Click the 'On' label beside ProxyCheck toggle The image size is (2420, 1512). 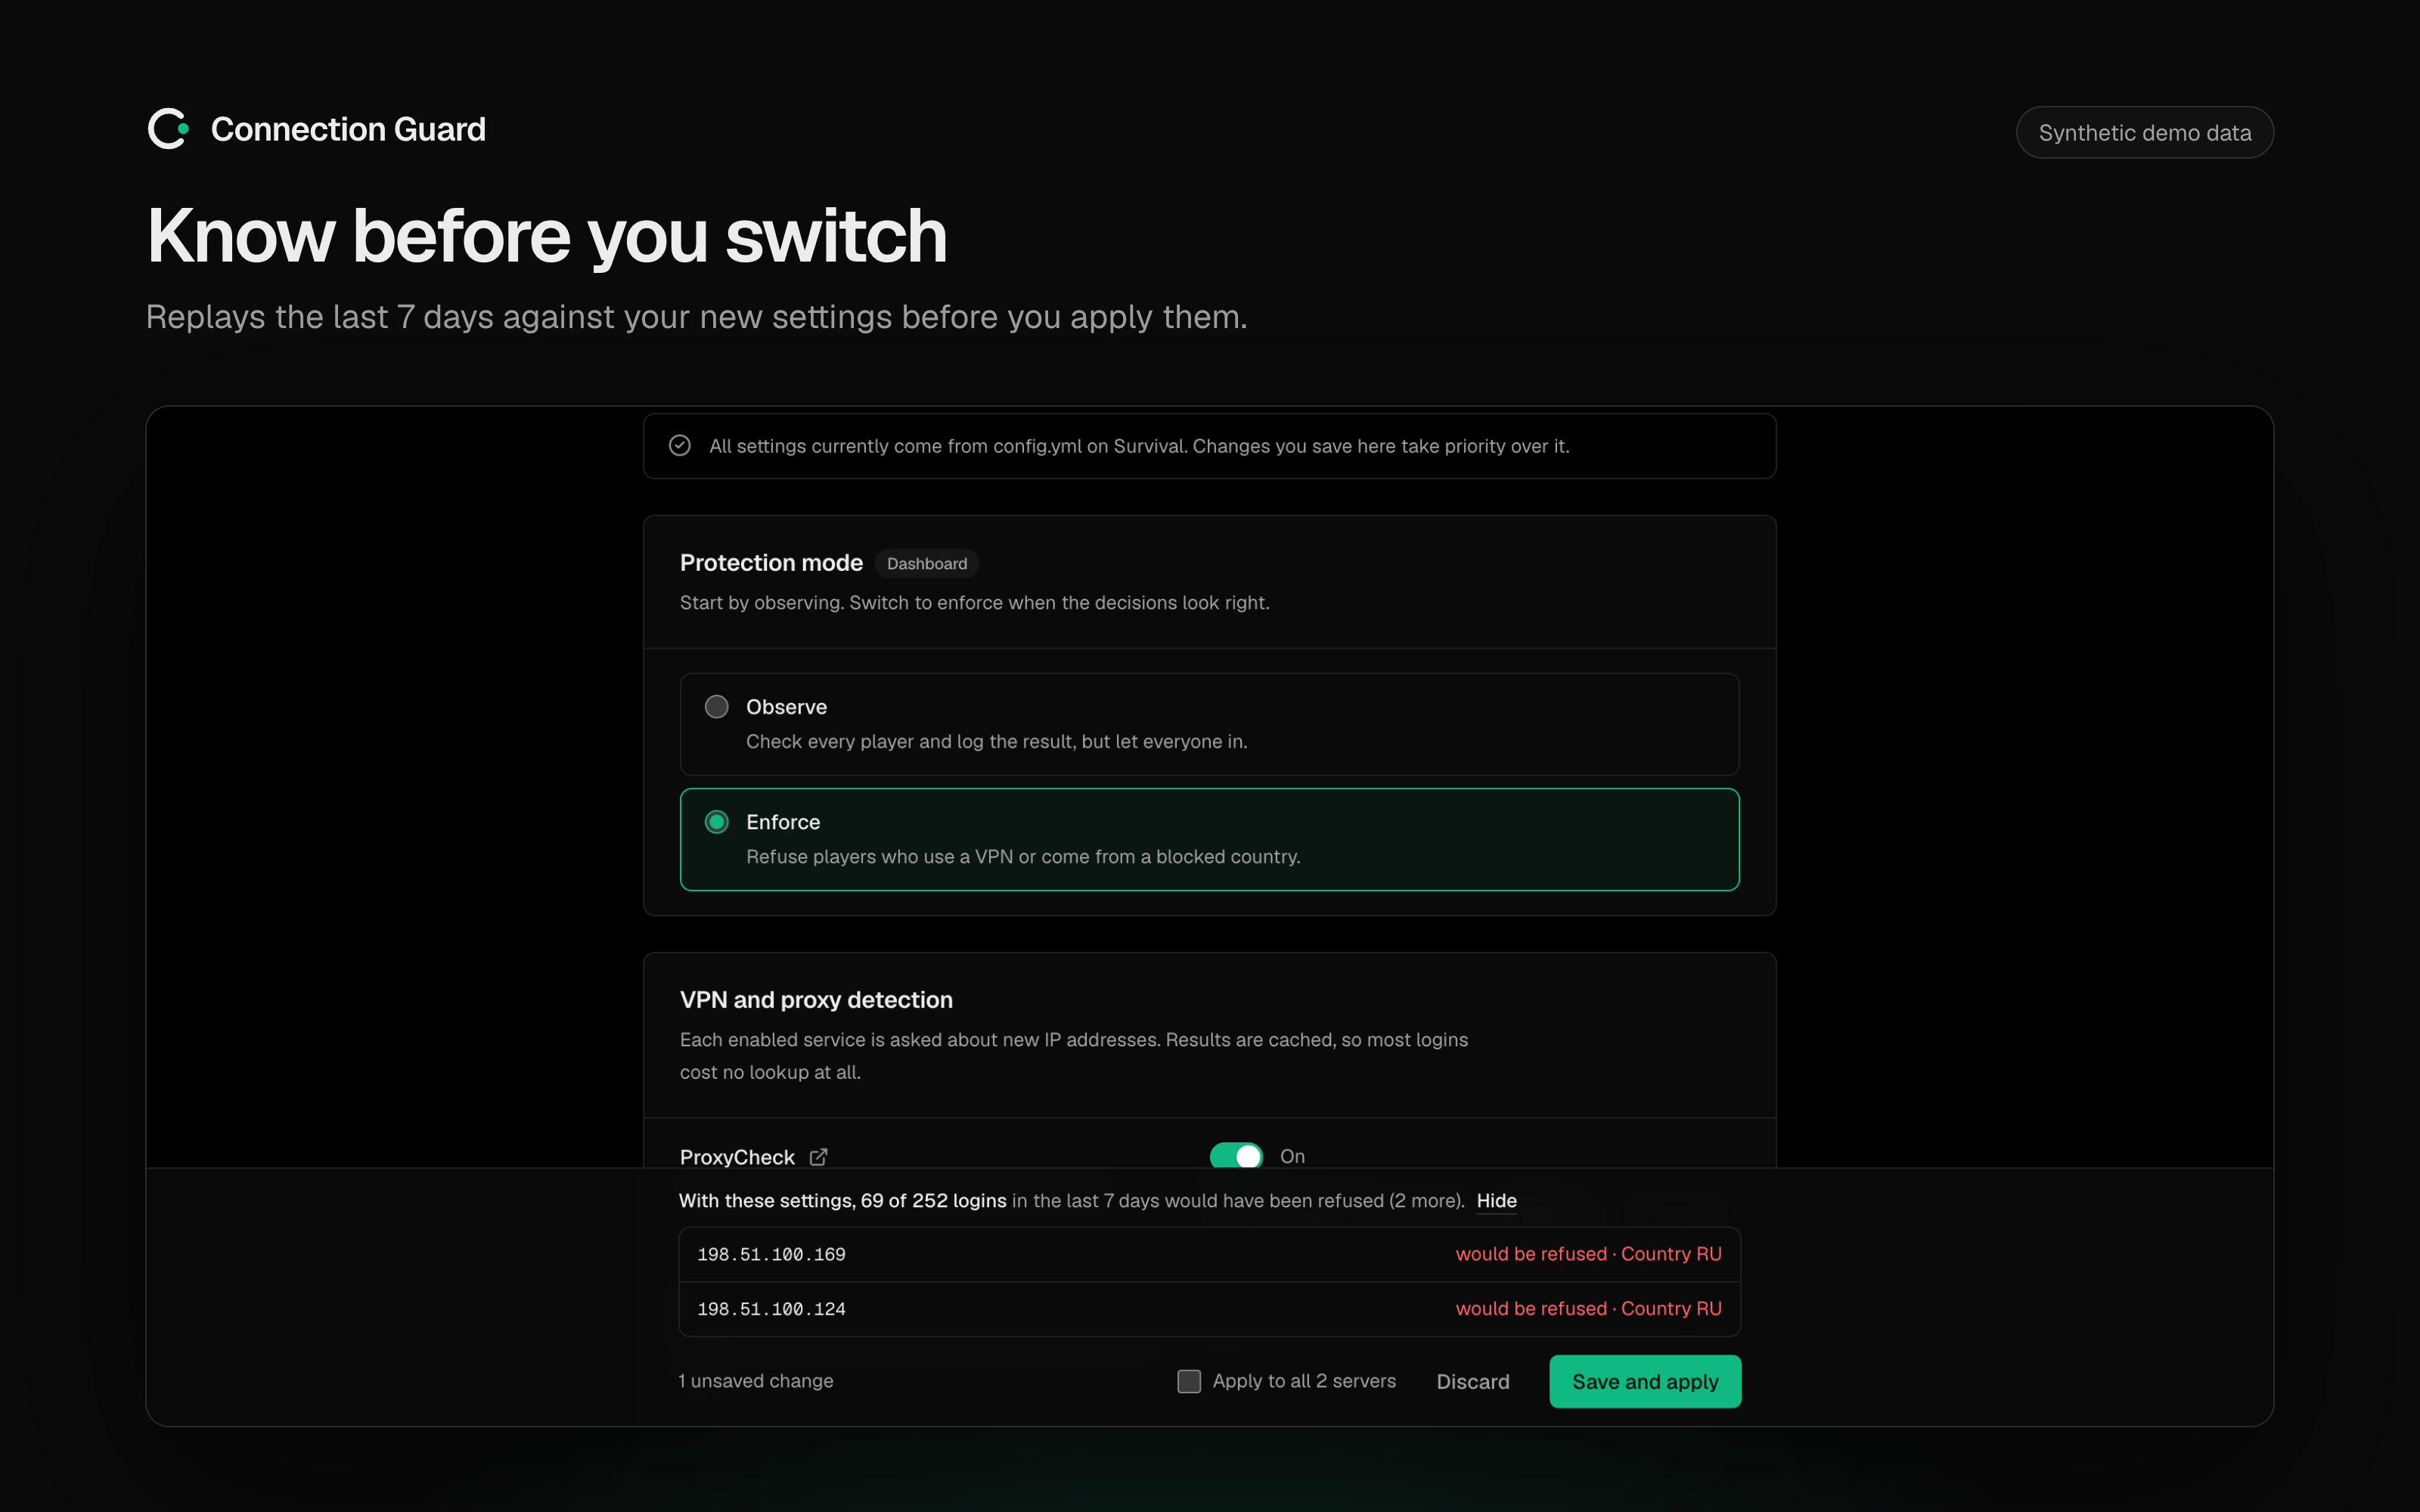(1292, 1156)
